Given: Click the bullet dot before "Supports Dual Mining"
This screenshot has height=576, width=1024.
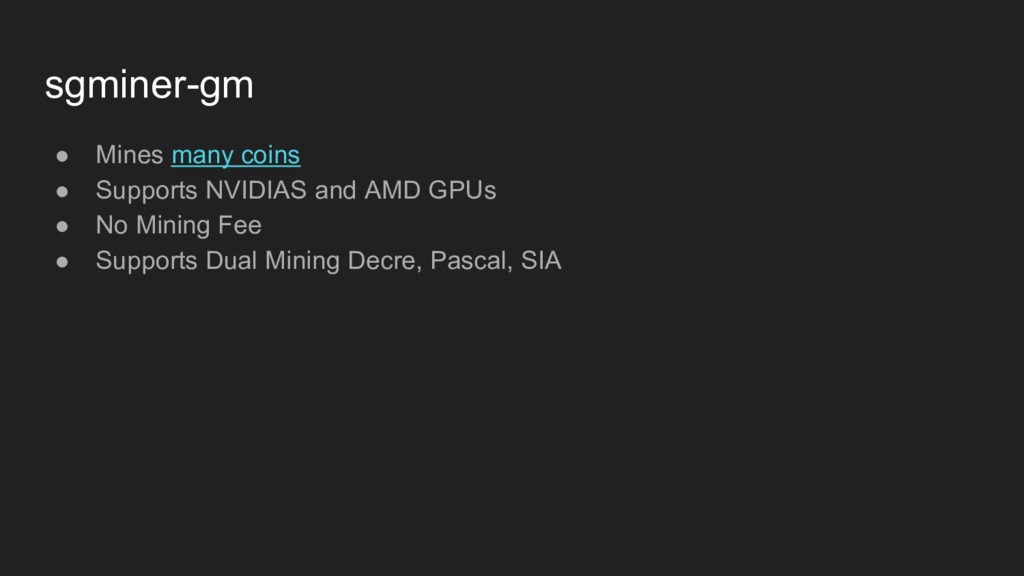Looking at the screenshot, I should tap(62, 262).
